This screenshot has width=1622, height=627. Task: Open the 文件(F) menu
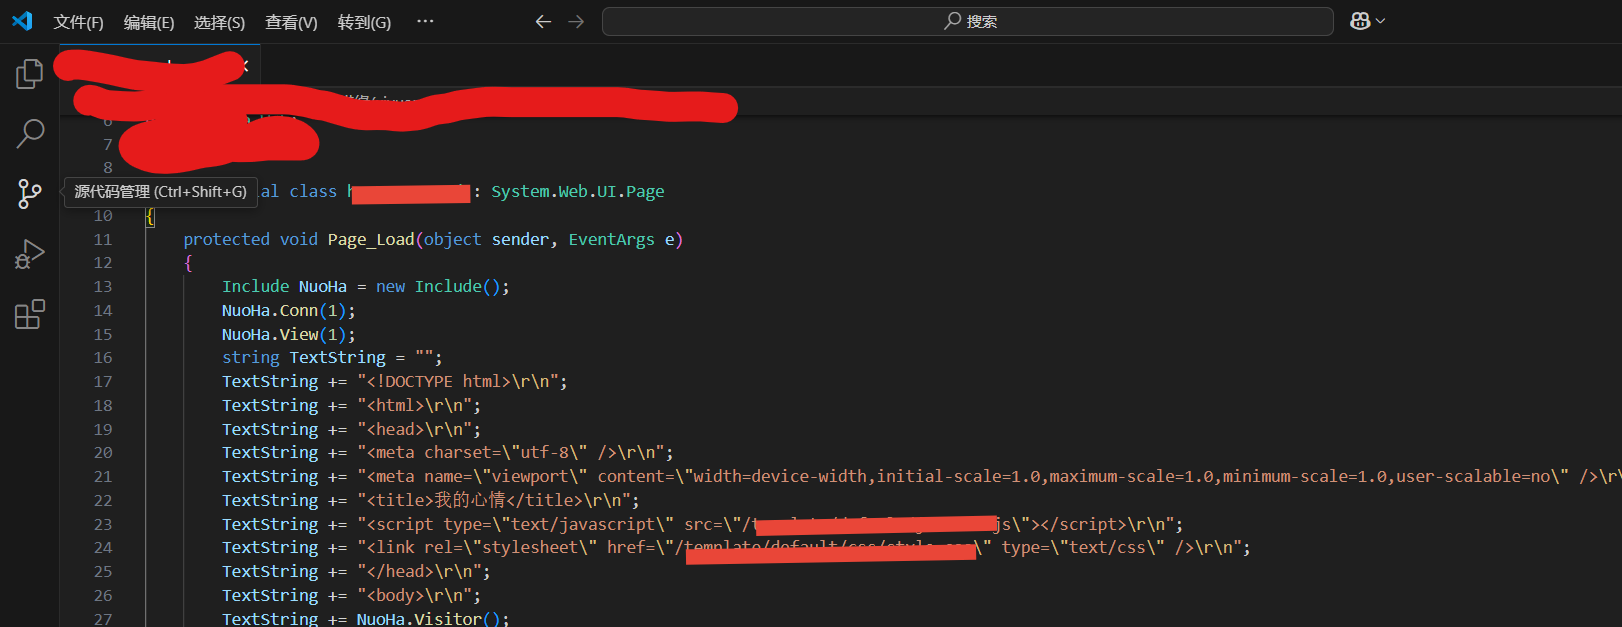(x=78, y=22)
